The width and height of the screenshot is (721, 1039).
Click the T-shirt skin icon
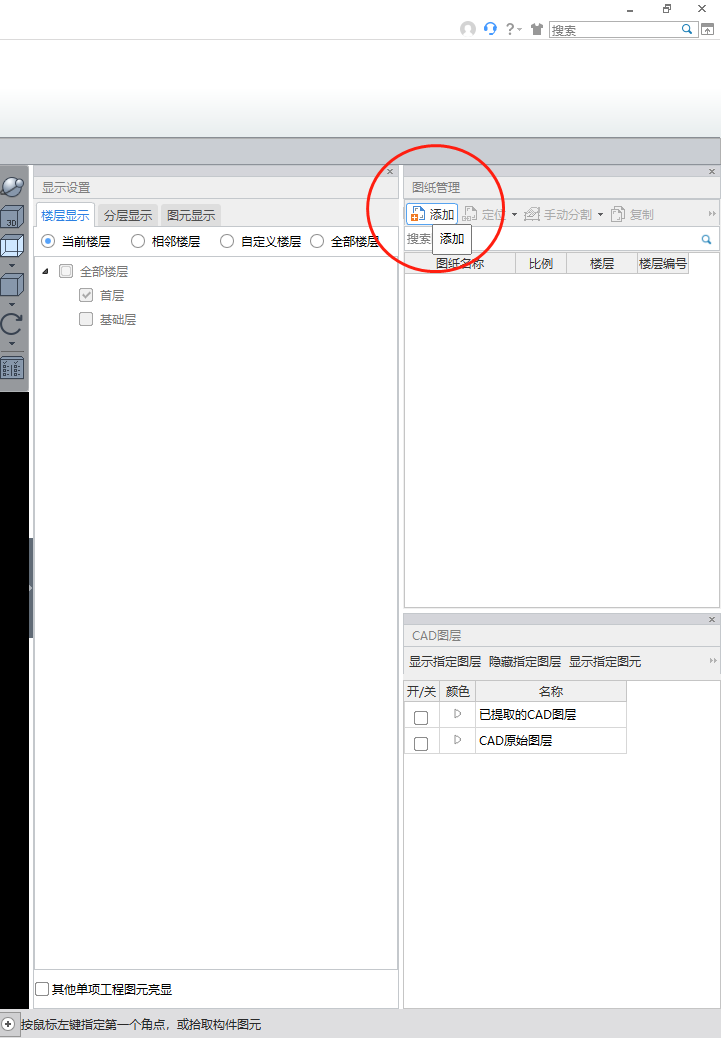tap(537, 29)
